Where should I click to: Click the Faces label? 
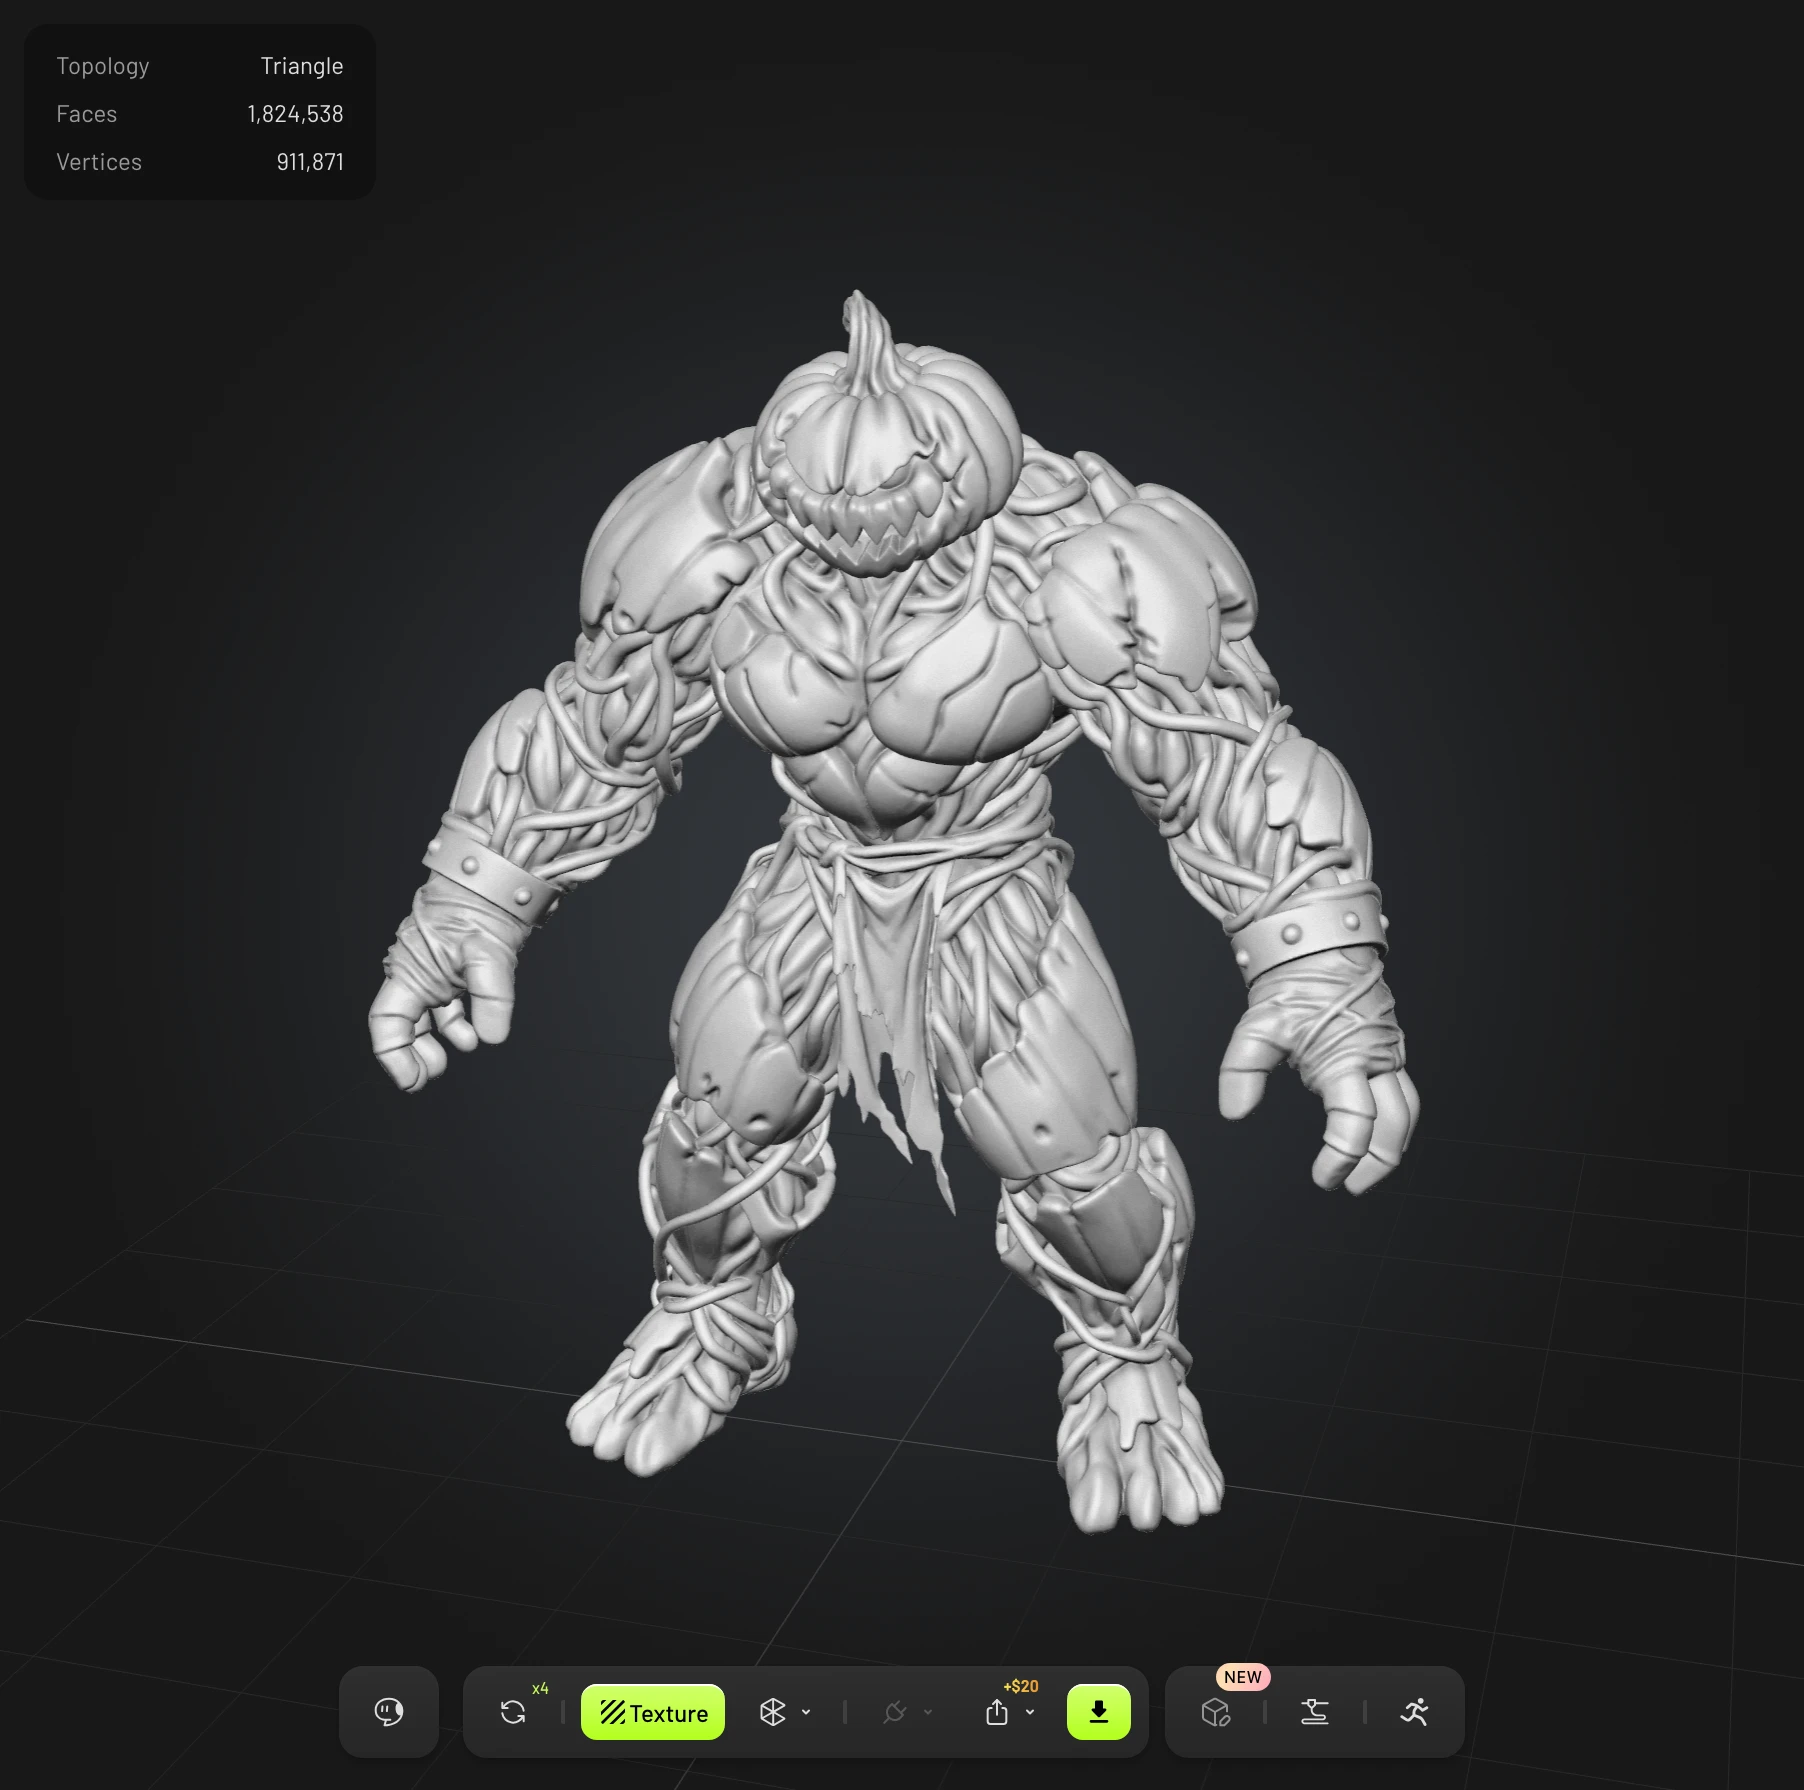[87, 114]
